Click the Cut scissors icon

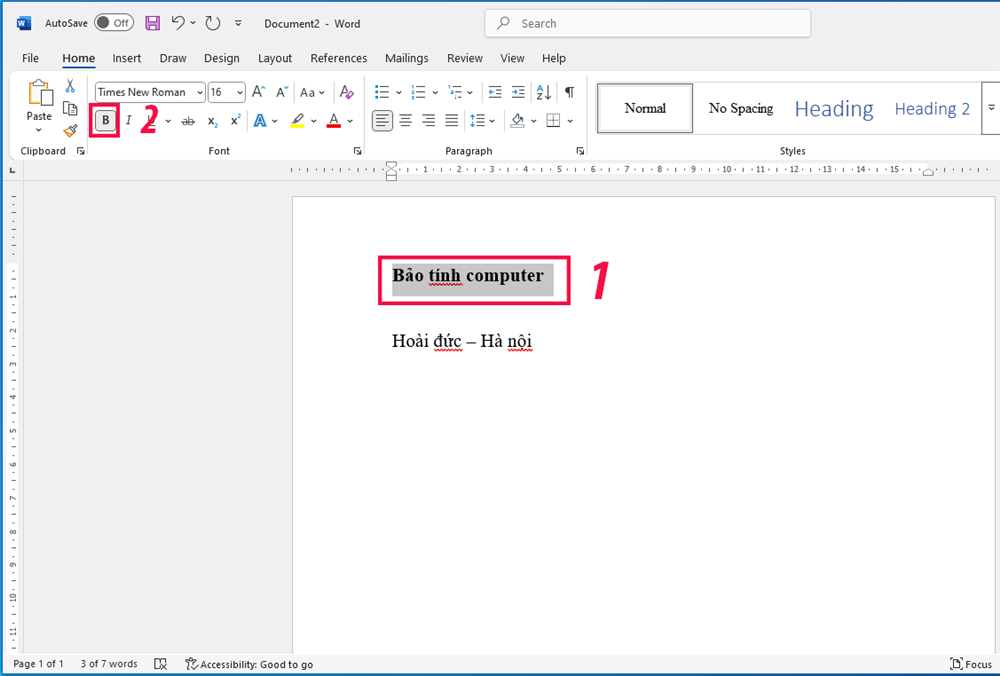(70, 85)
